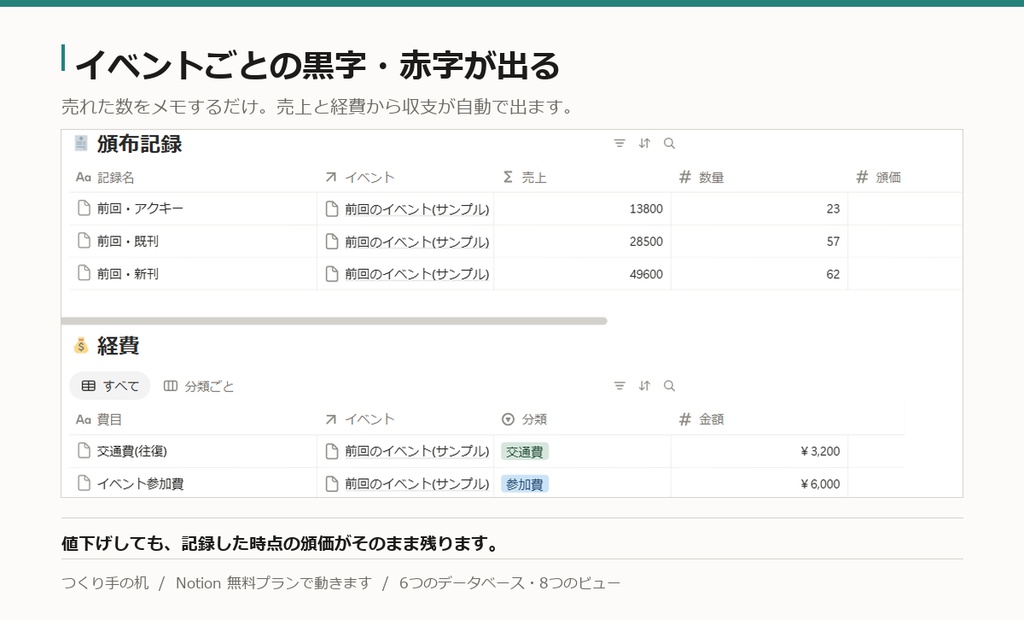Click the イベントごとの黒字・赤字が出る heading
This screenshot has height=620, width=1024.
pos(317,65)
